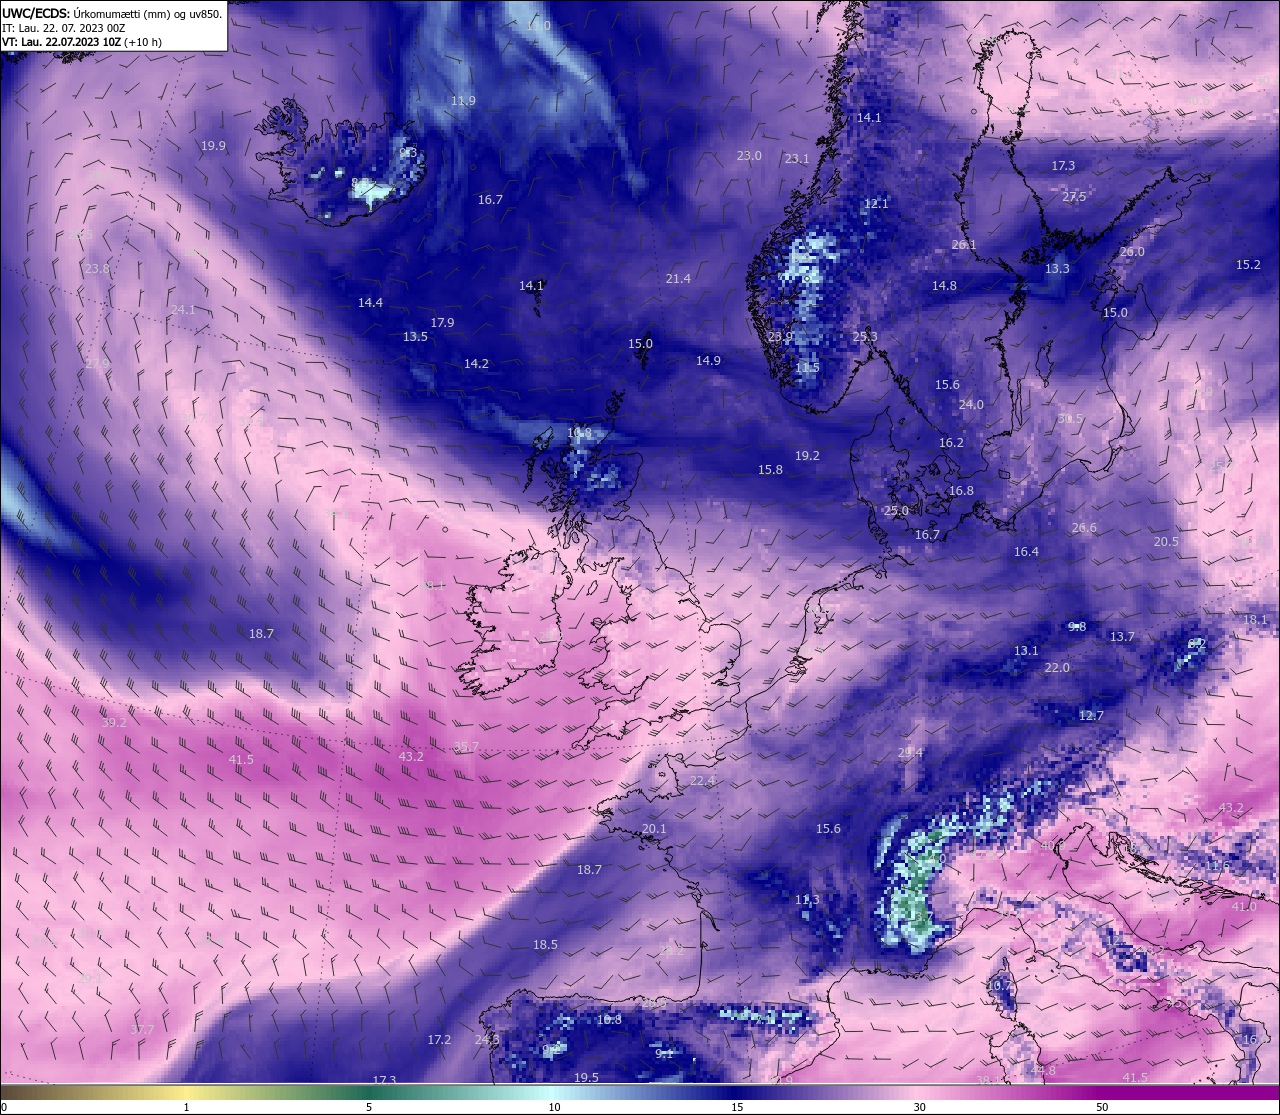
Task: Click the 16.8 value label
Action: 961,491
